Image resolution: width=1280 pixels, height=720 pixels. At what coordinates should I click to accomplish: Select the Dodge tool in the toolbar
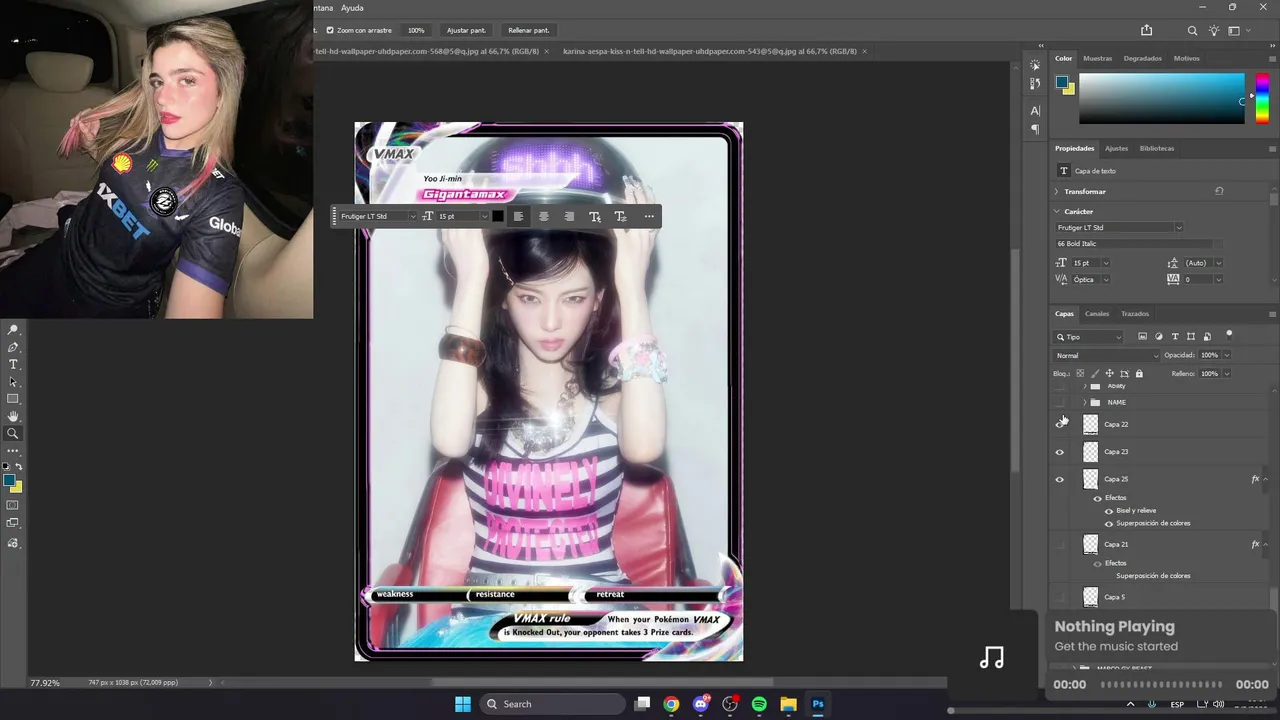click(13, 330)
